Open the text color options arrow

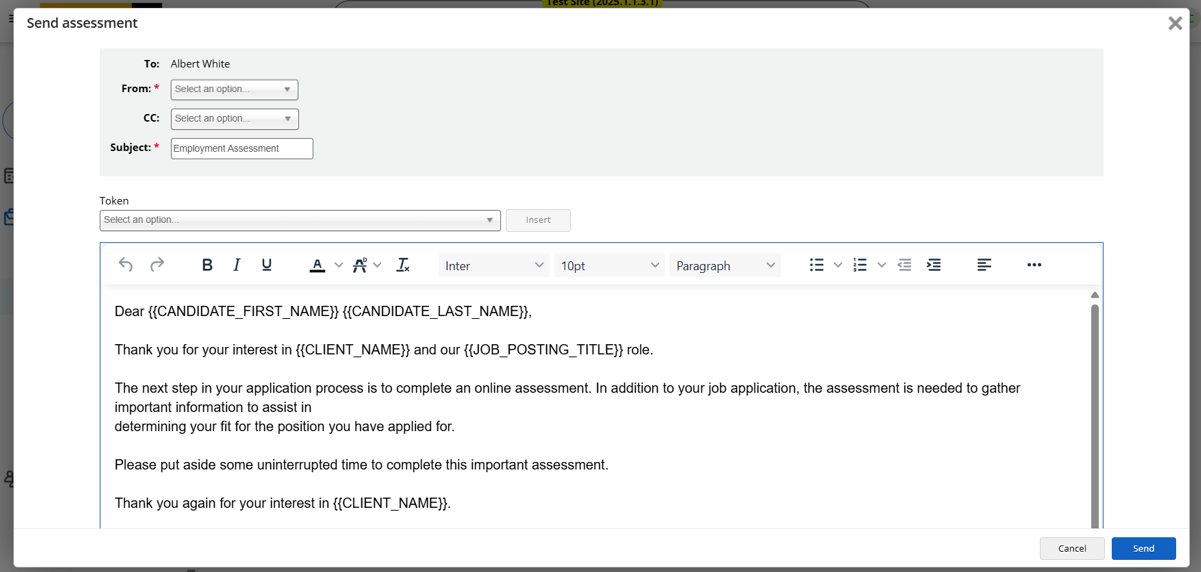pos(339,265)
